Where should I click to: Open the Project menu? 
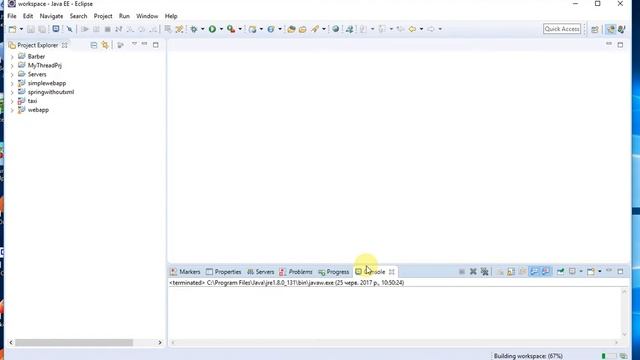pyautogui.click(x=103, y=16)
